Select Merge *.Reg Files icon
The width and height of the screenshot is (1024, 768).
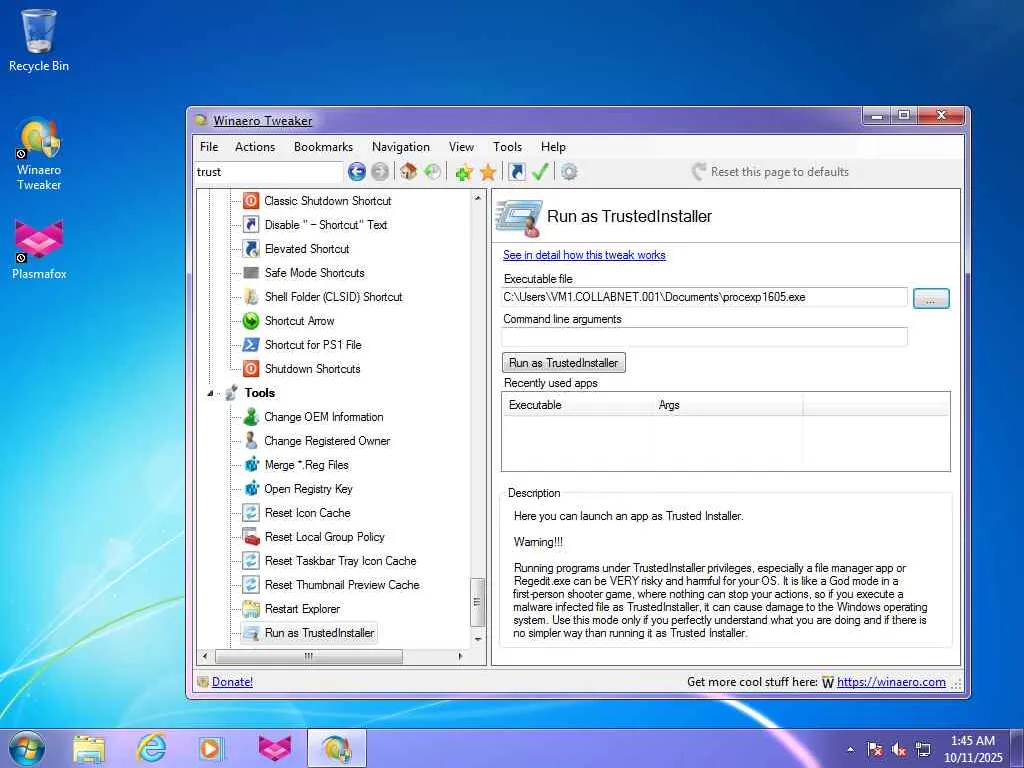pos(251,465)
